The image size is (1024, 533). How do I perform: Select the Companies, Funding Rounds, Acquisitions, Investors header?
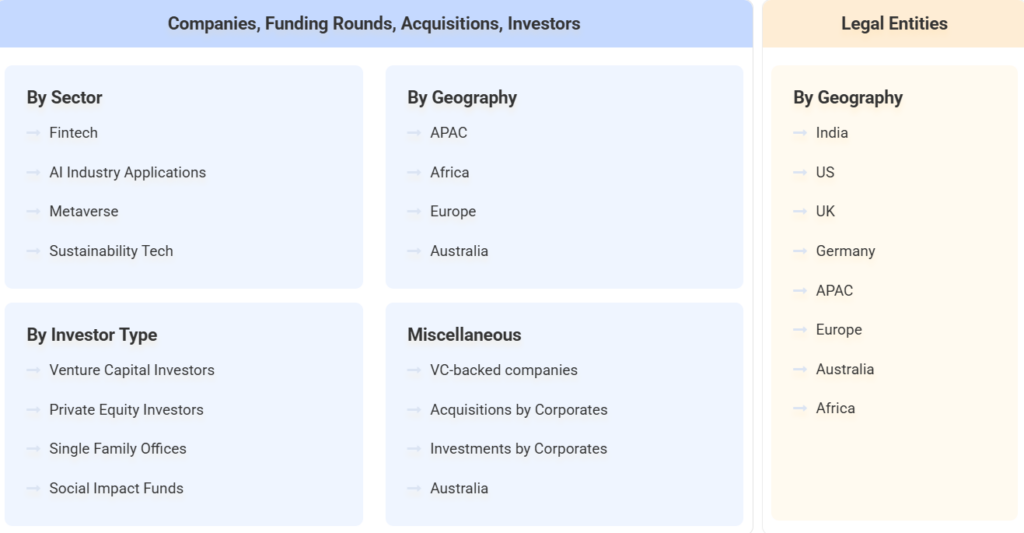point(374,23)
